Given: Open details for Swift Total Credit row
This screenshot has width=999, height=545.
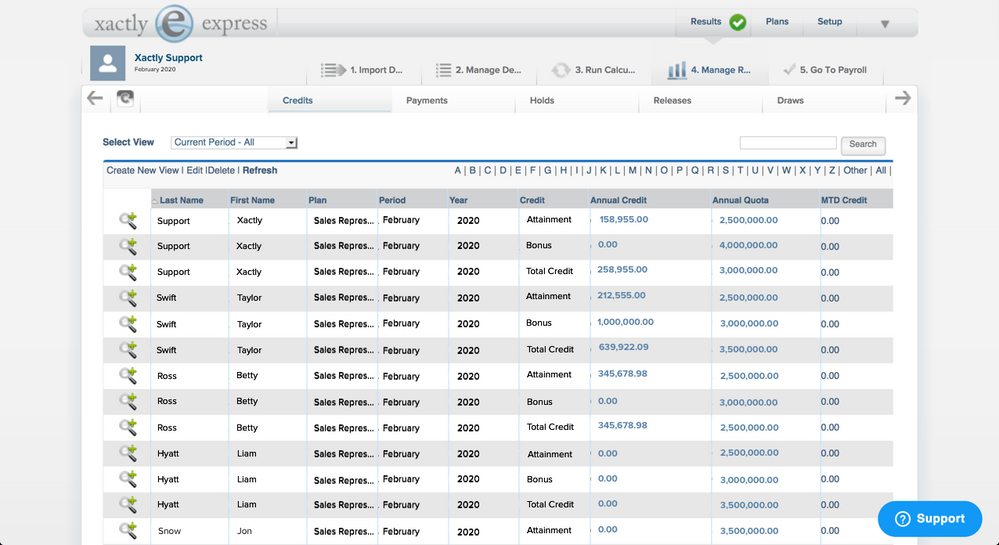Looking at the screenshot, I should point(128,349).
